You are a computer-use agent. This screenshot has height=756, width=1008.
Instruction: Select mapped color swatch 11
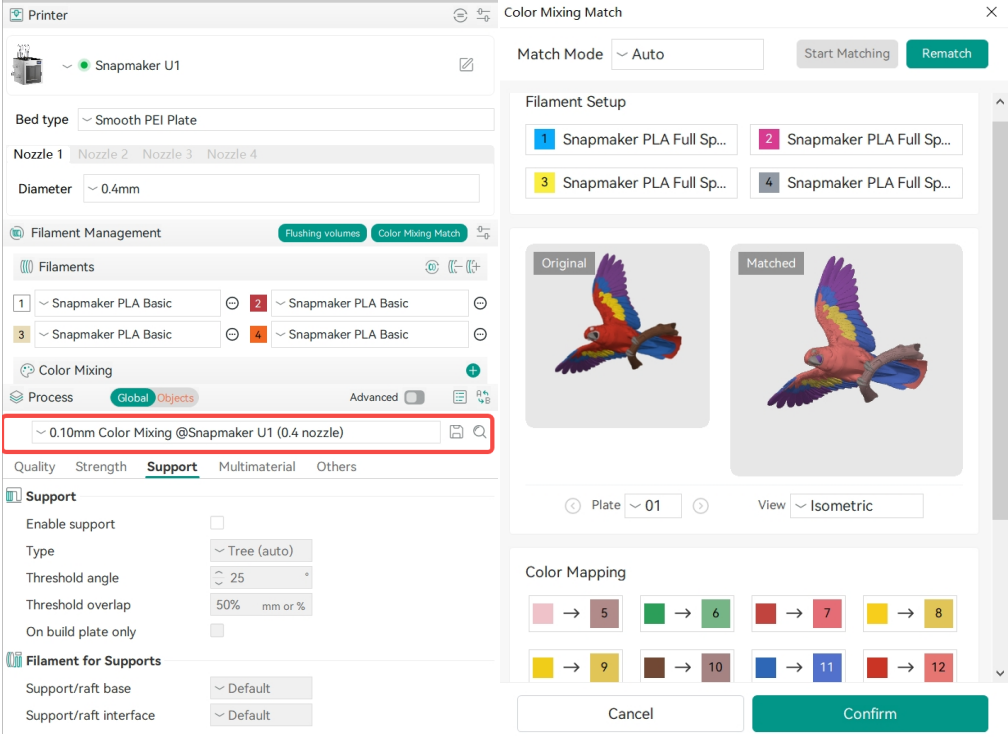click(827, 667)
